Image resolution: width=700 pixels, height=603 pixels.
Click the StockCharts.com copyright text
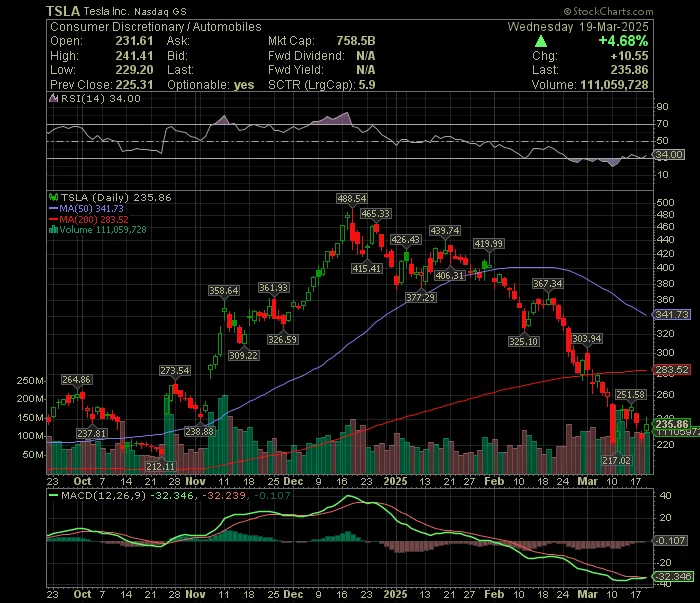(608, 11)
